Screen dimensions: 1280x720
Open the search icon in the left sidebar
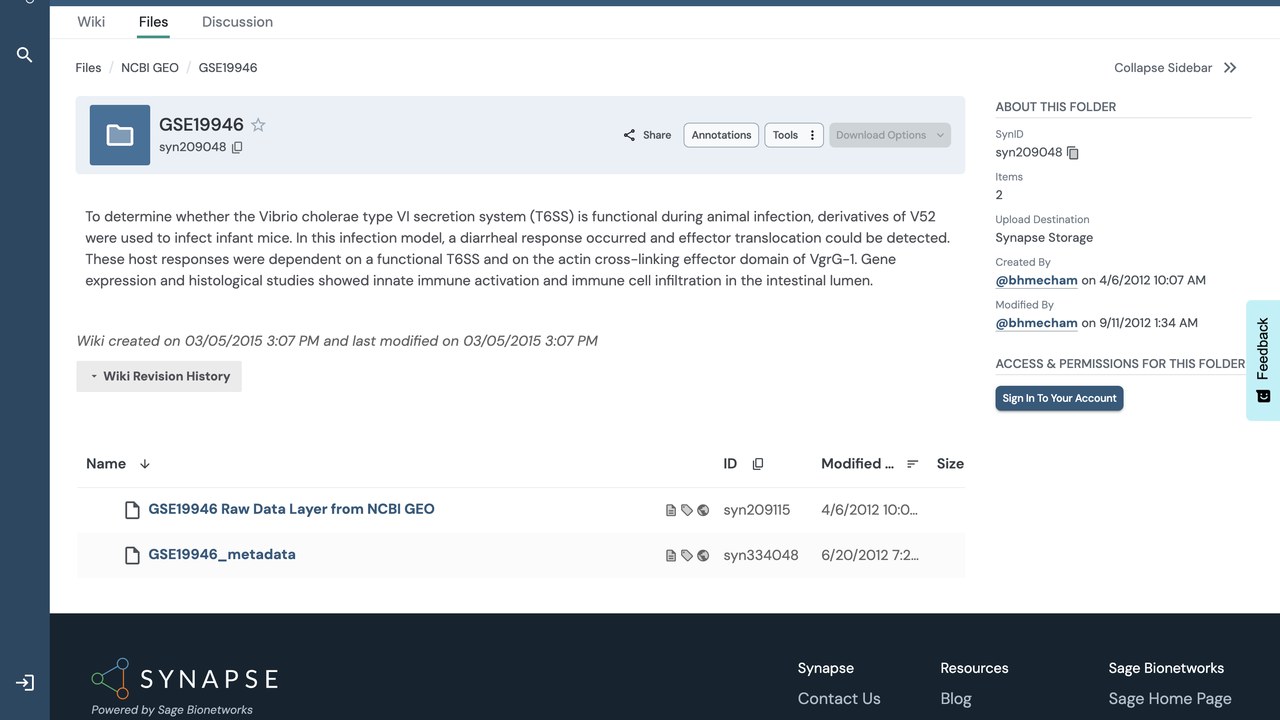point(25,55)
